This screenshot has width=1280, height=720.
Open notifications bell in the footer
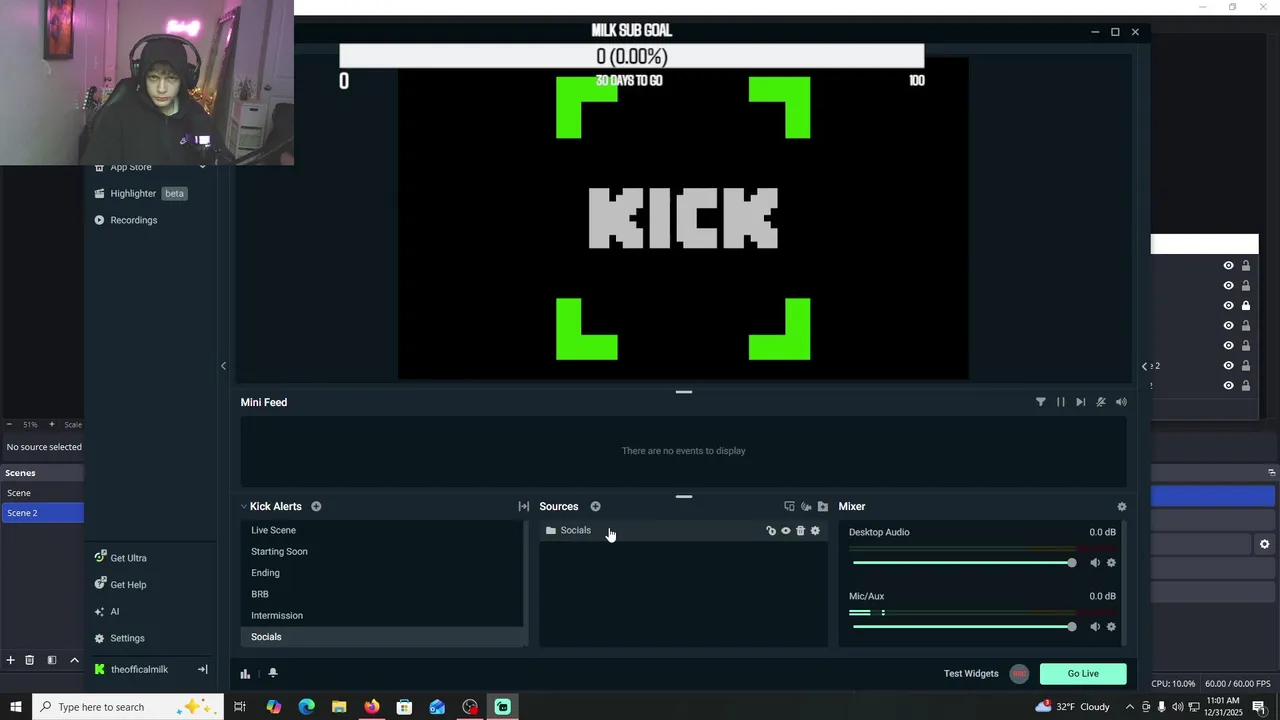pyautogui.click(x=273, y=674)
